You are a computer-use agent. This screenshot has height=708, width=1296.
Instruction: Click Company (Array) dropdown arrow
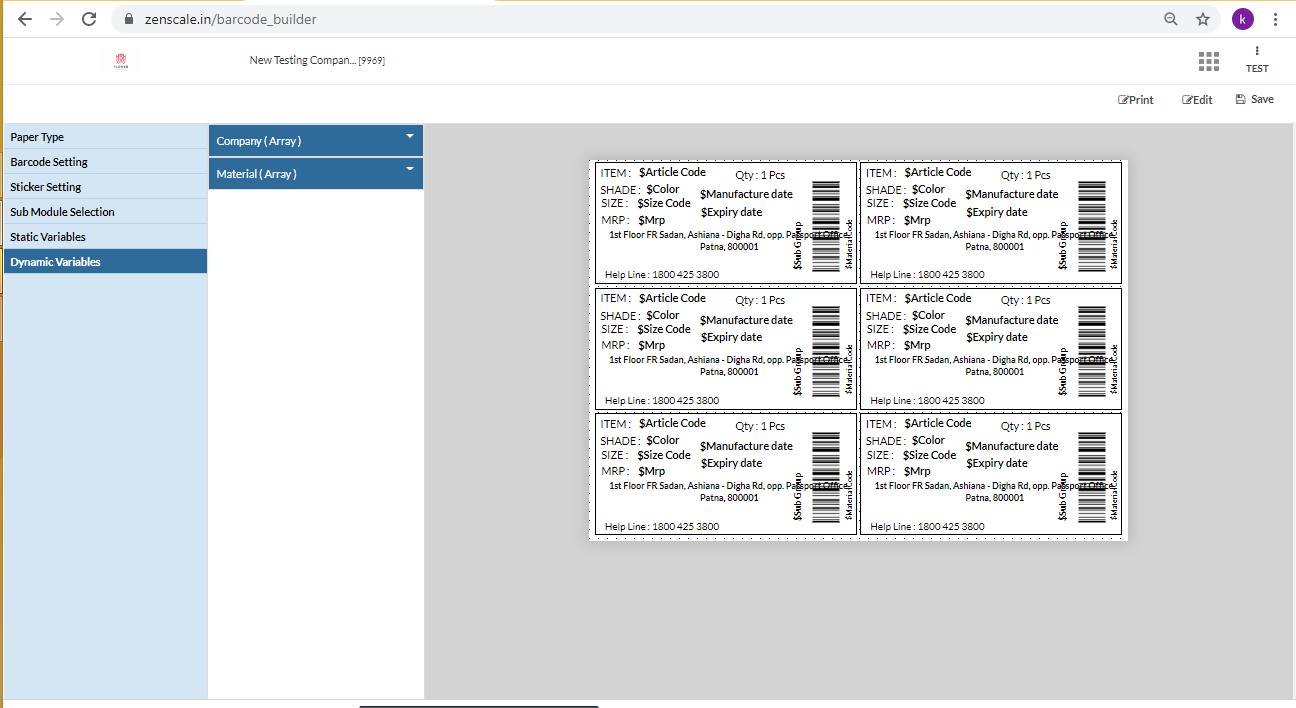pos(409,136)
